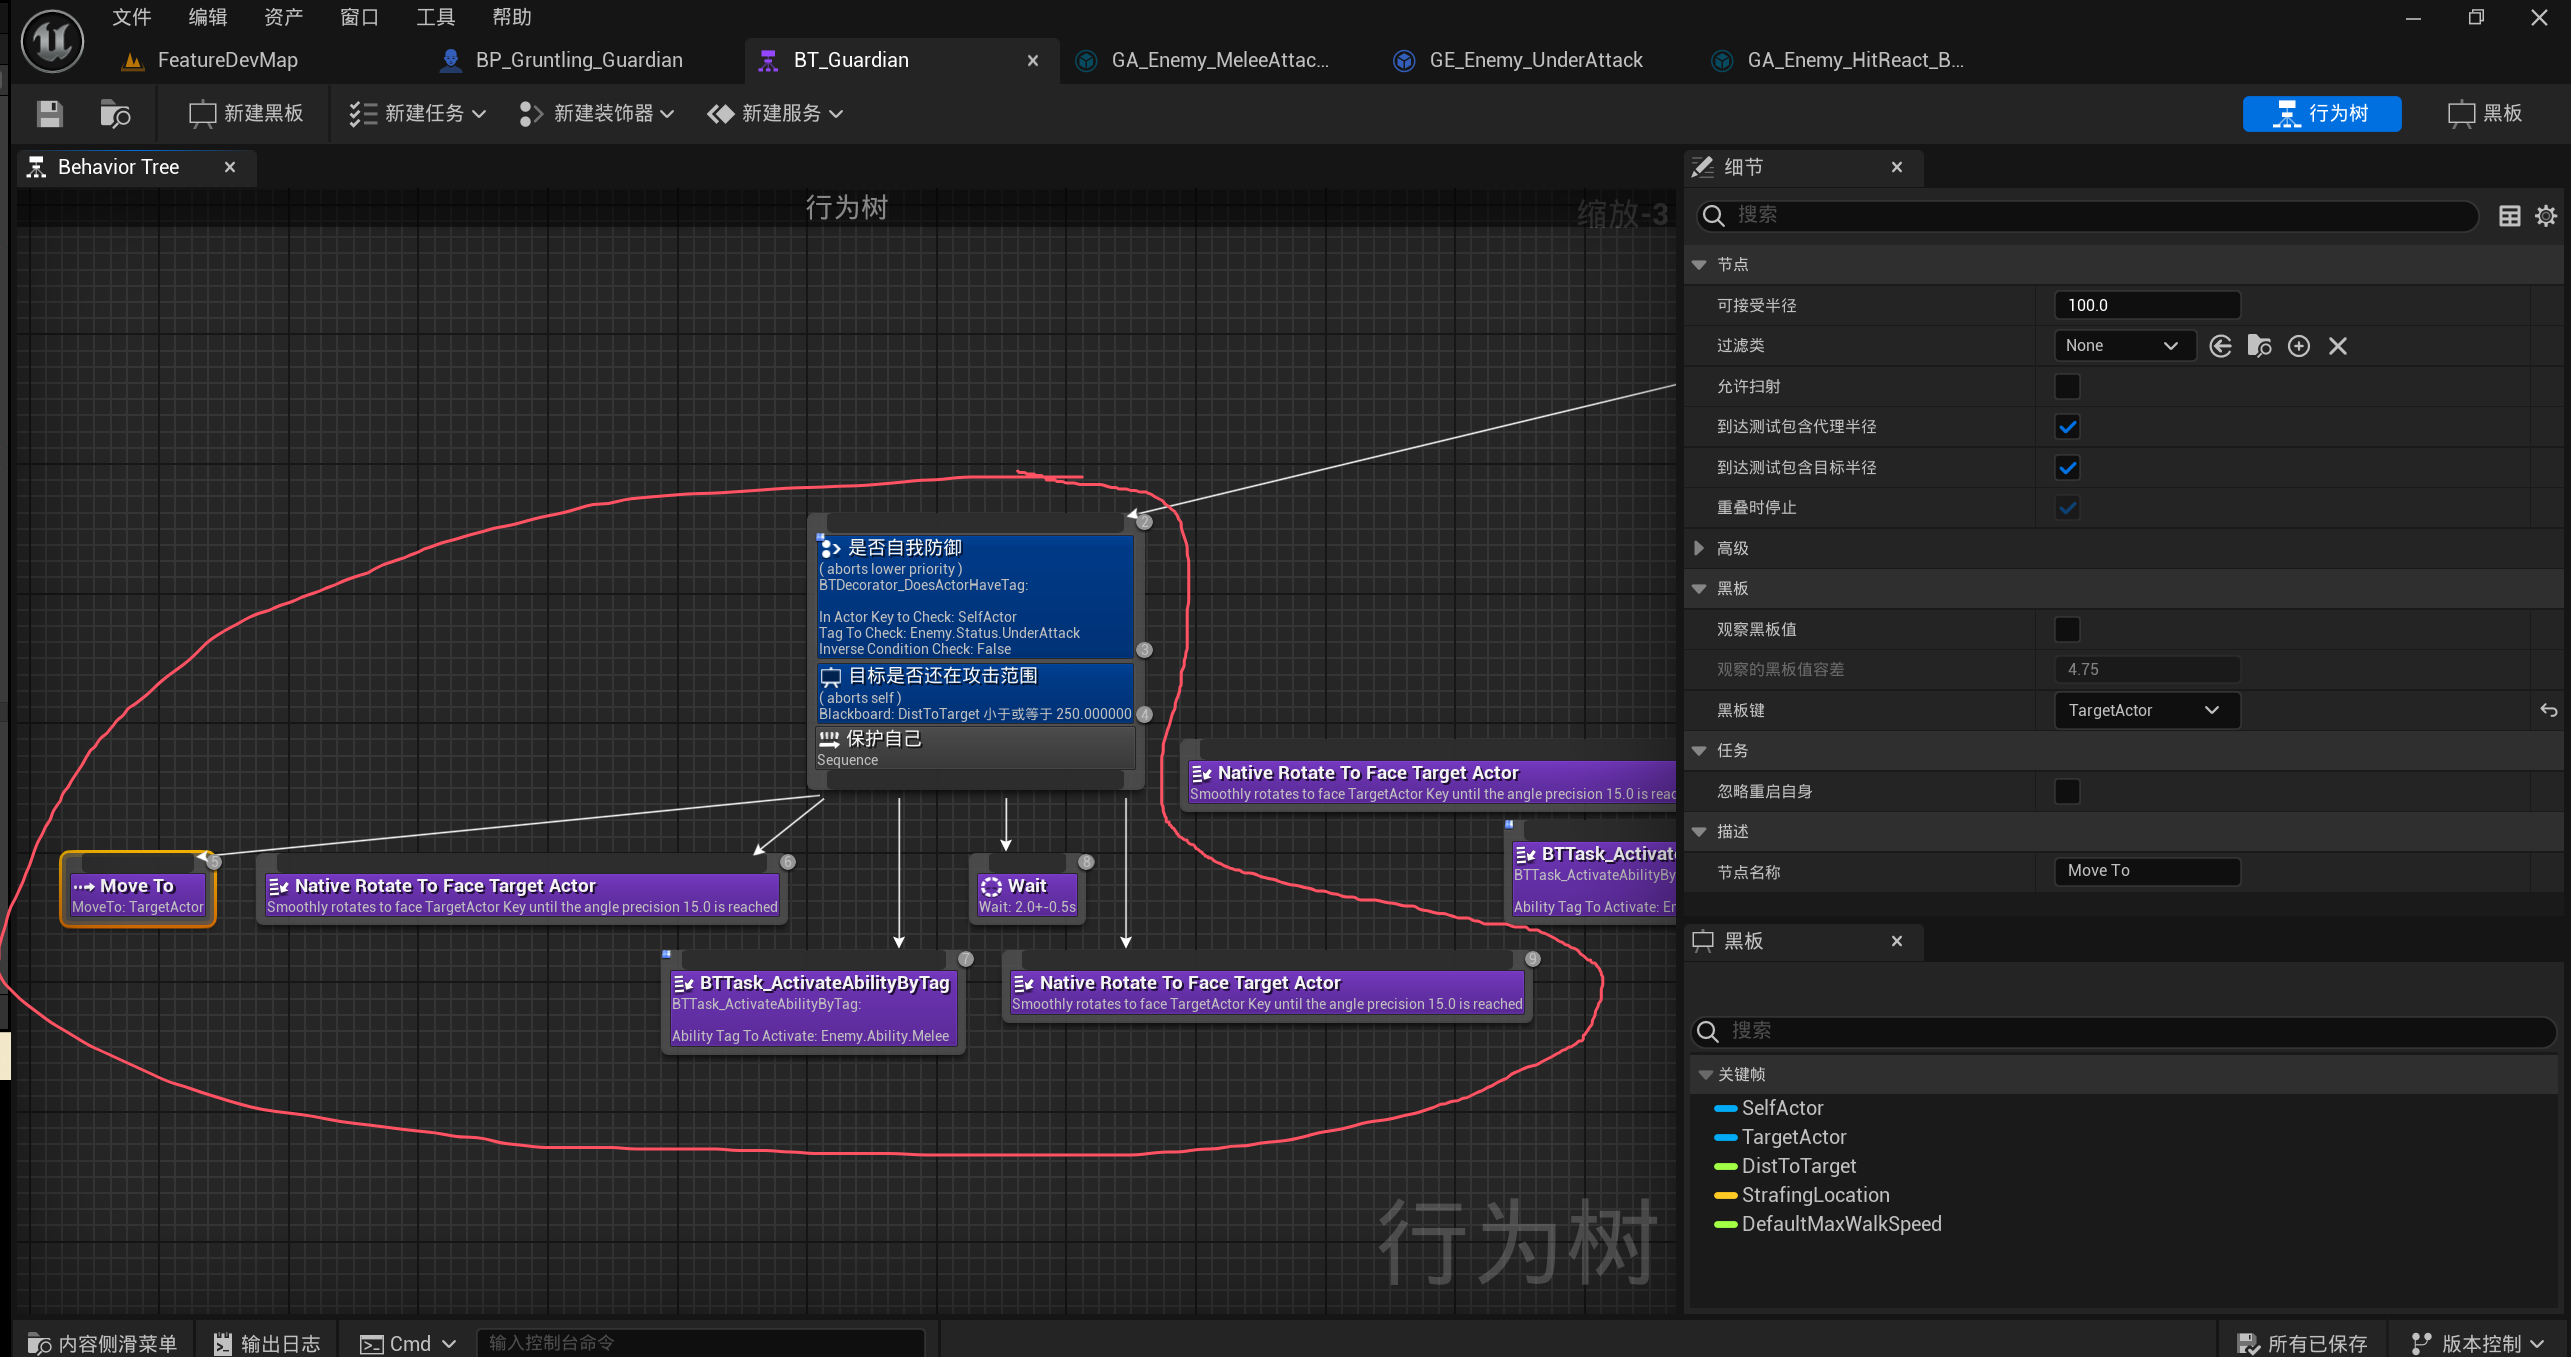The image size is (2572, 1357).
Task: Open the 新建任务 dropdown
Action: 418,114
